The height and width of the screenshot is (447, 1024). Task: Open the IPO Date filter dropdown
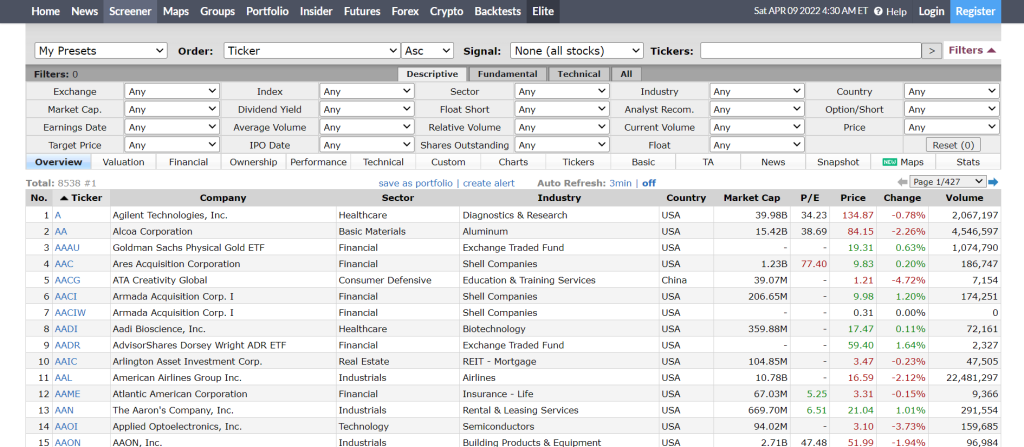[366, 144]
